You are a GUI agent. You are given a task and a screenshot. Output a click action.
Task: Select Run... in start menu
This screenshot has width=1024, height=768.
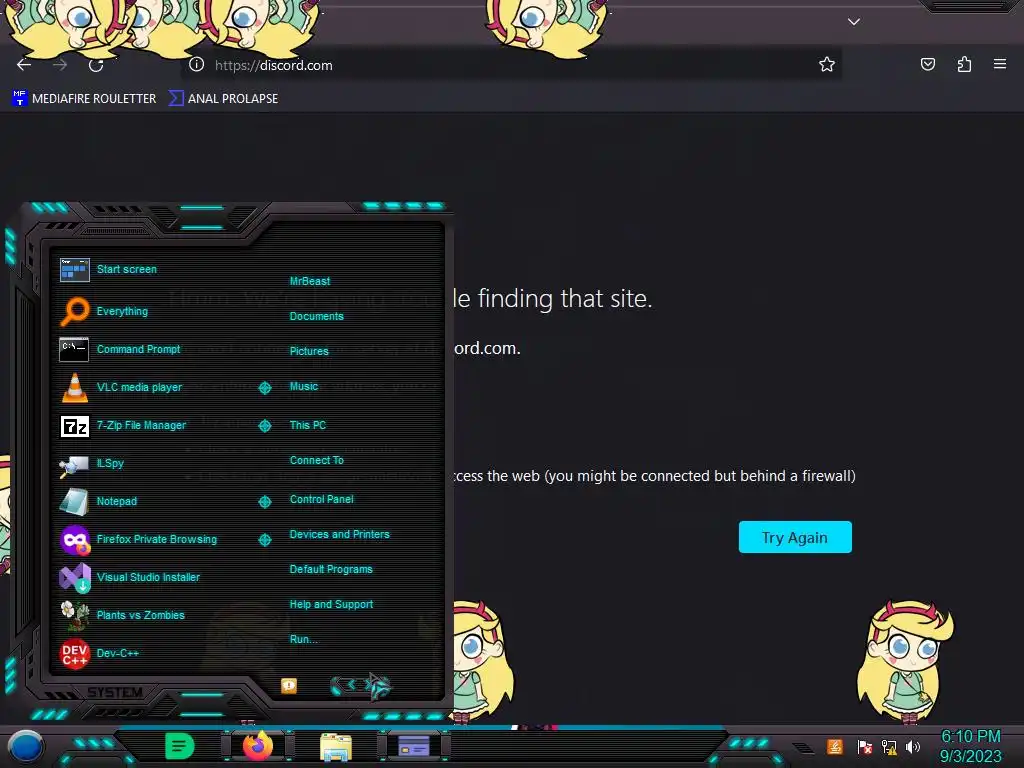pyautogui.click(x=304, y=639)
